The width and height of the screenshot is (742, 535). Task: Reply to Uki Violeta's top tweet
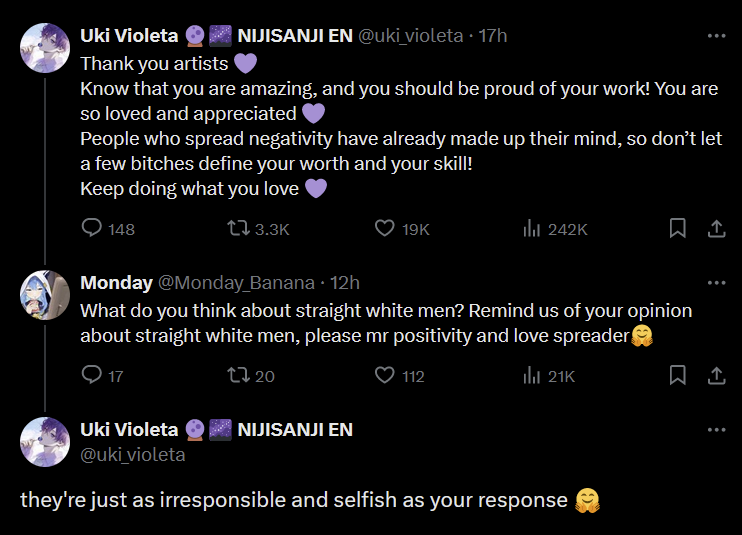[92, 229]
